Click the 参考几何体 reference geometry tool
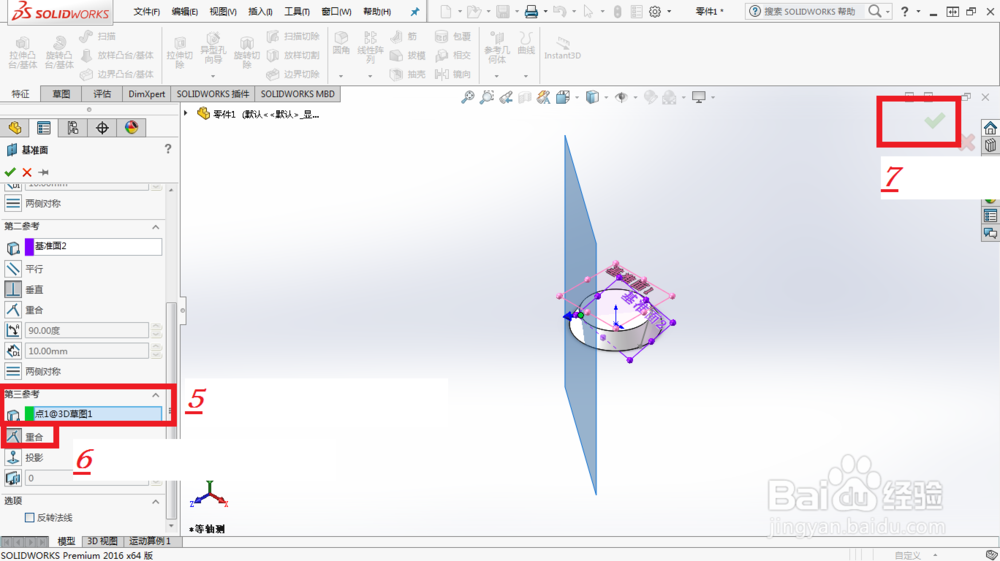1000x561 pixels. (497, 47)
